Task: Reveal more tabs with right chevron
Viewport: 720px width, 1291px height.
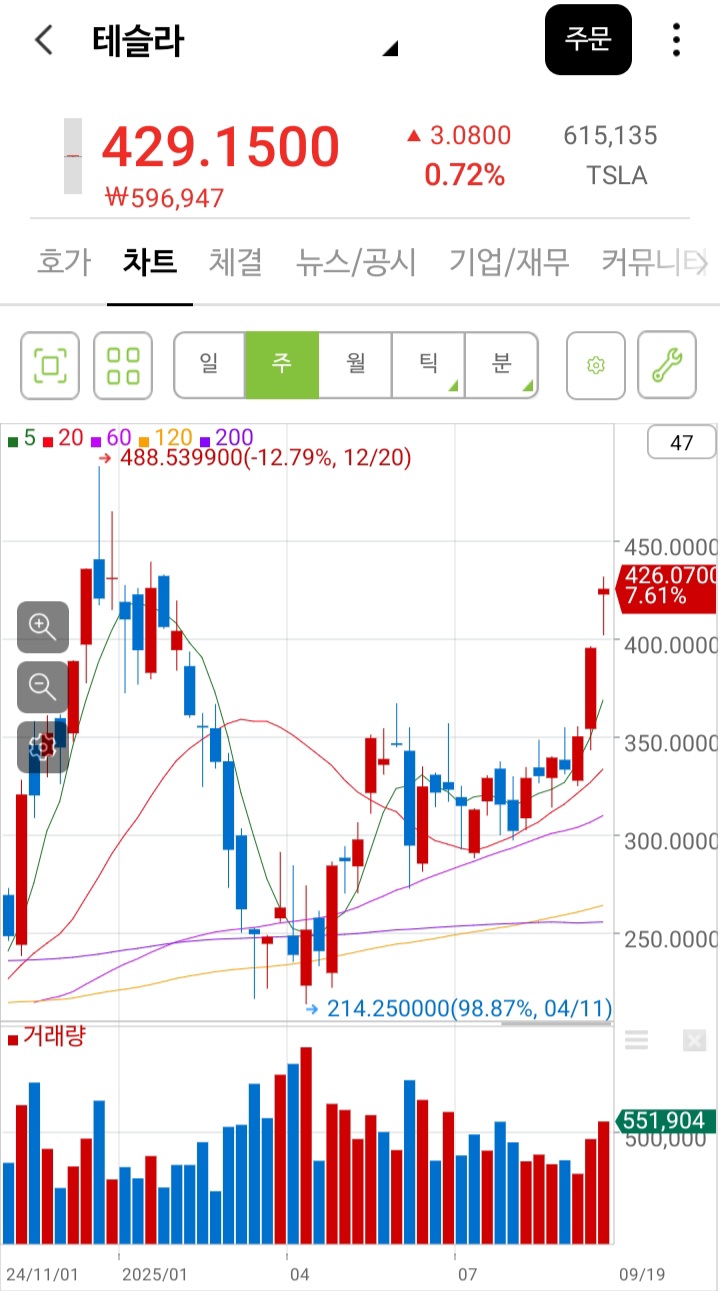Action: 702,263
